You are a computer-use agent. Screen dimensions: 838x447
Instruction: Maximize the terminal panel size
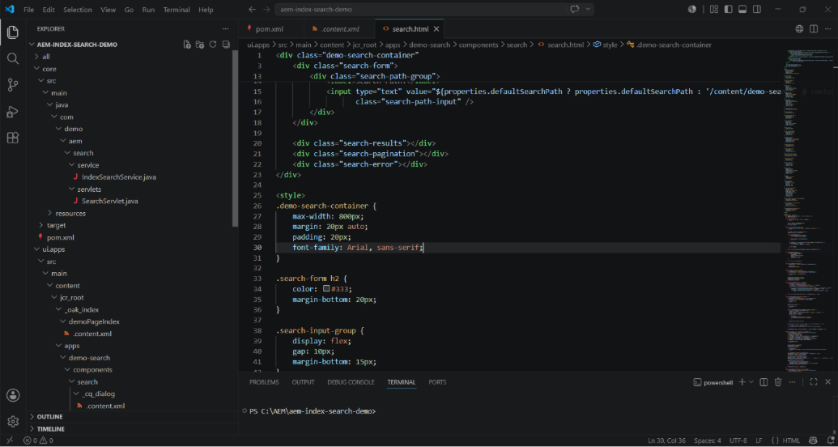(813, 382)
